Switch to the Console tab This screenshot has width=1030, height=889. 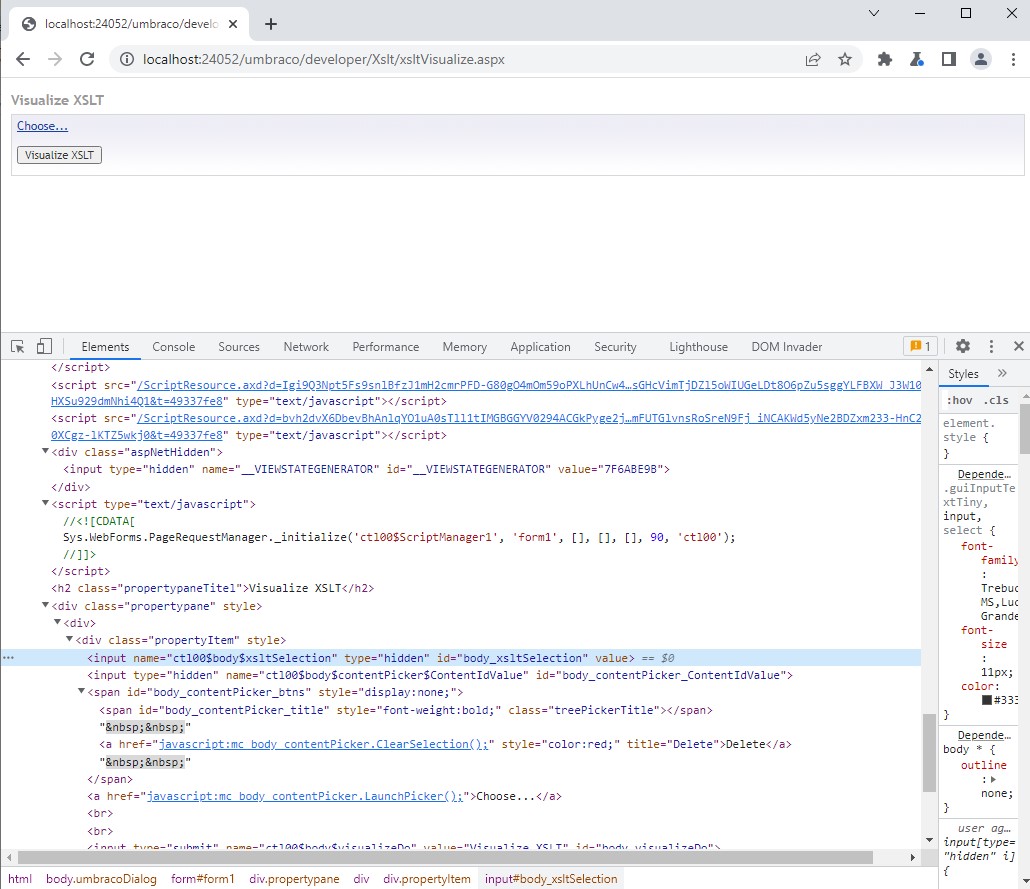pyautogui.click(x=173, y=347)
